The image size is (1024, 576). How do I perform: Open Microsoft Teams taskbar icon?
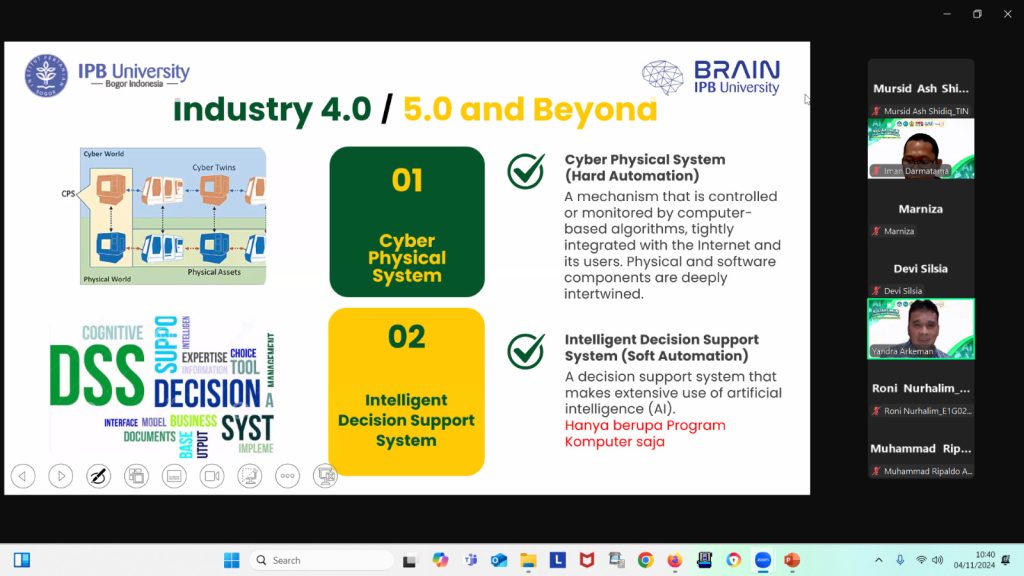tap(470, 560)
